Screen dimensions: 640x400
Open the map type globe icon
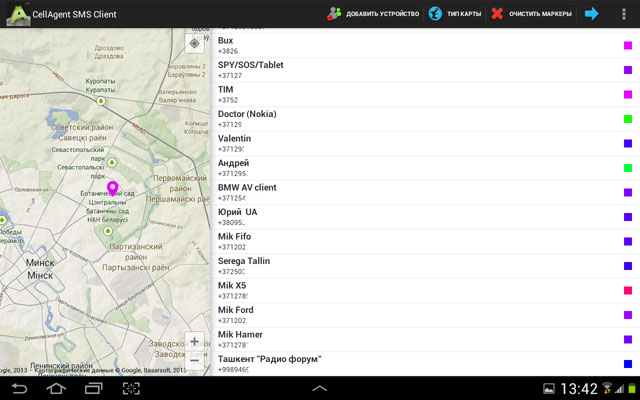click(435, 14)
